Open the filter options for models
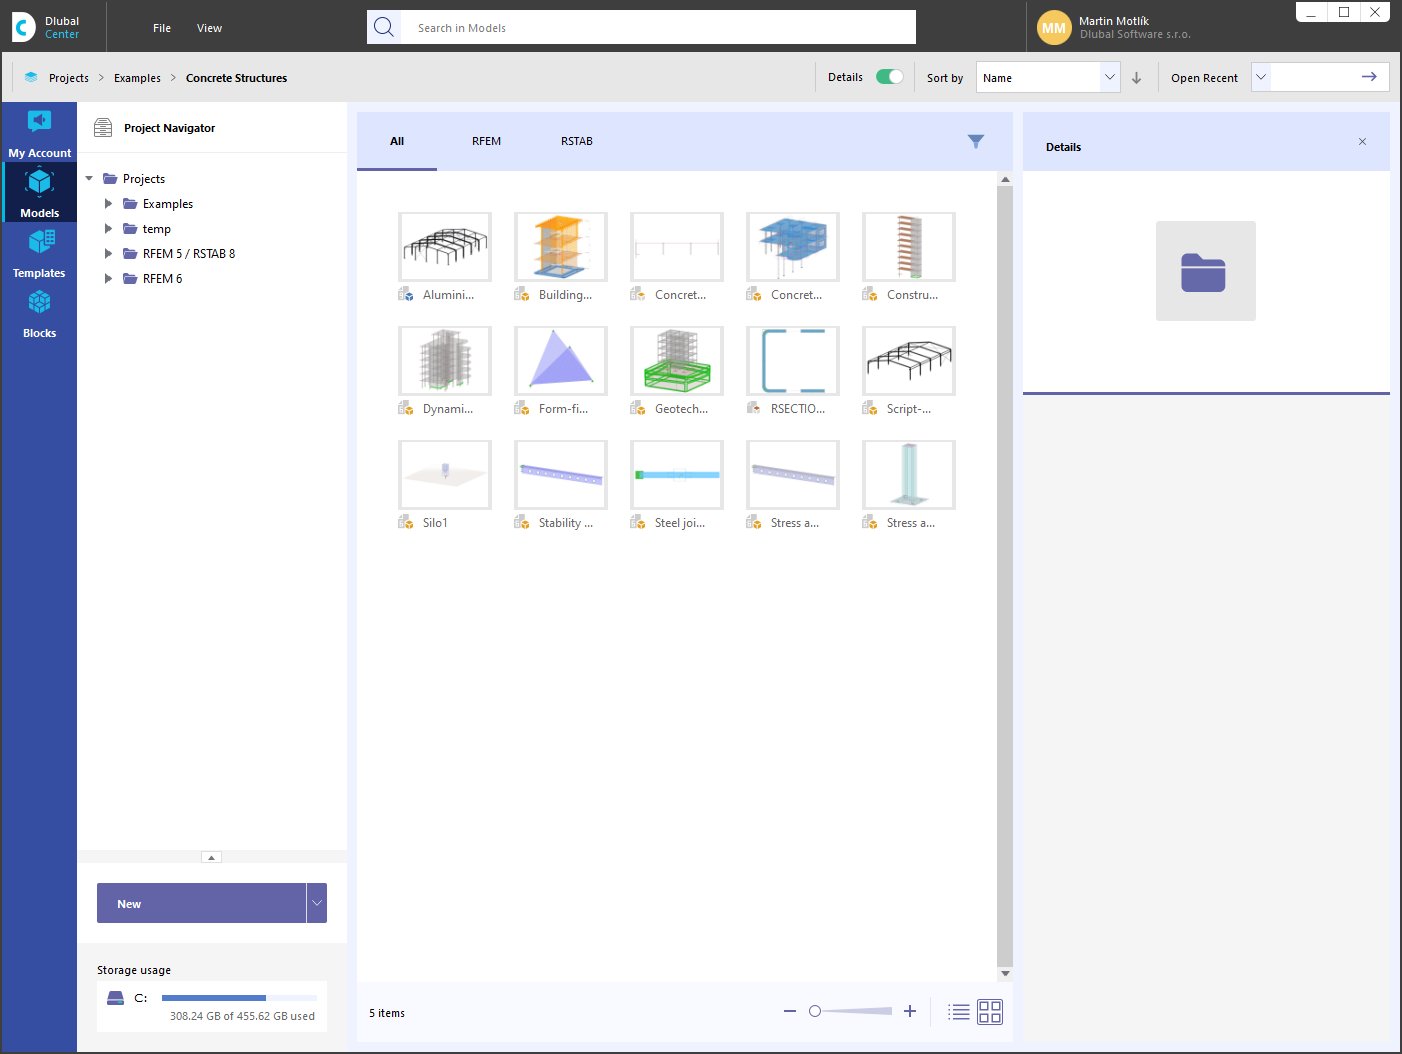This screenshot has height=1054, width=1402. [975, 141]
